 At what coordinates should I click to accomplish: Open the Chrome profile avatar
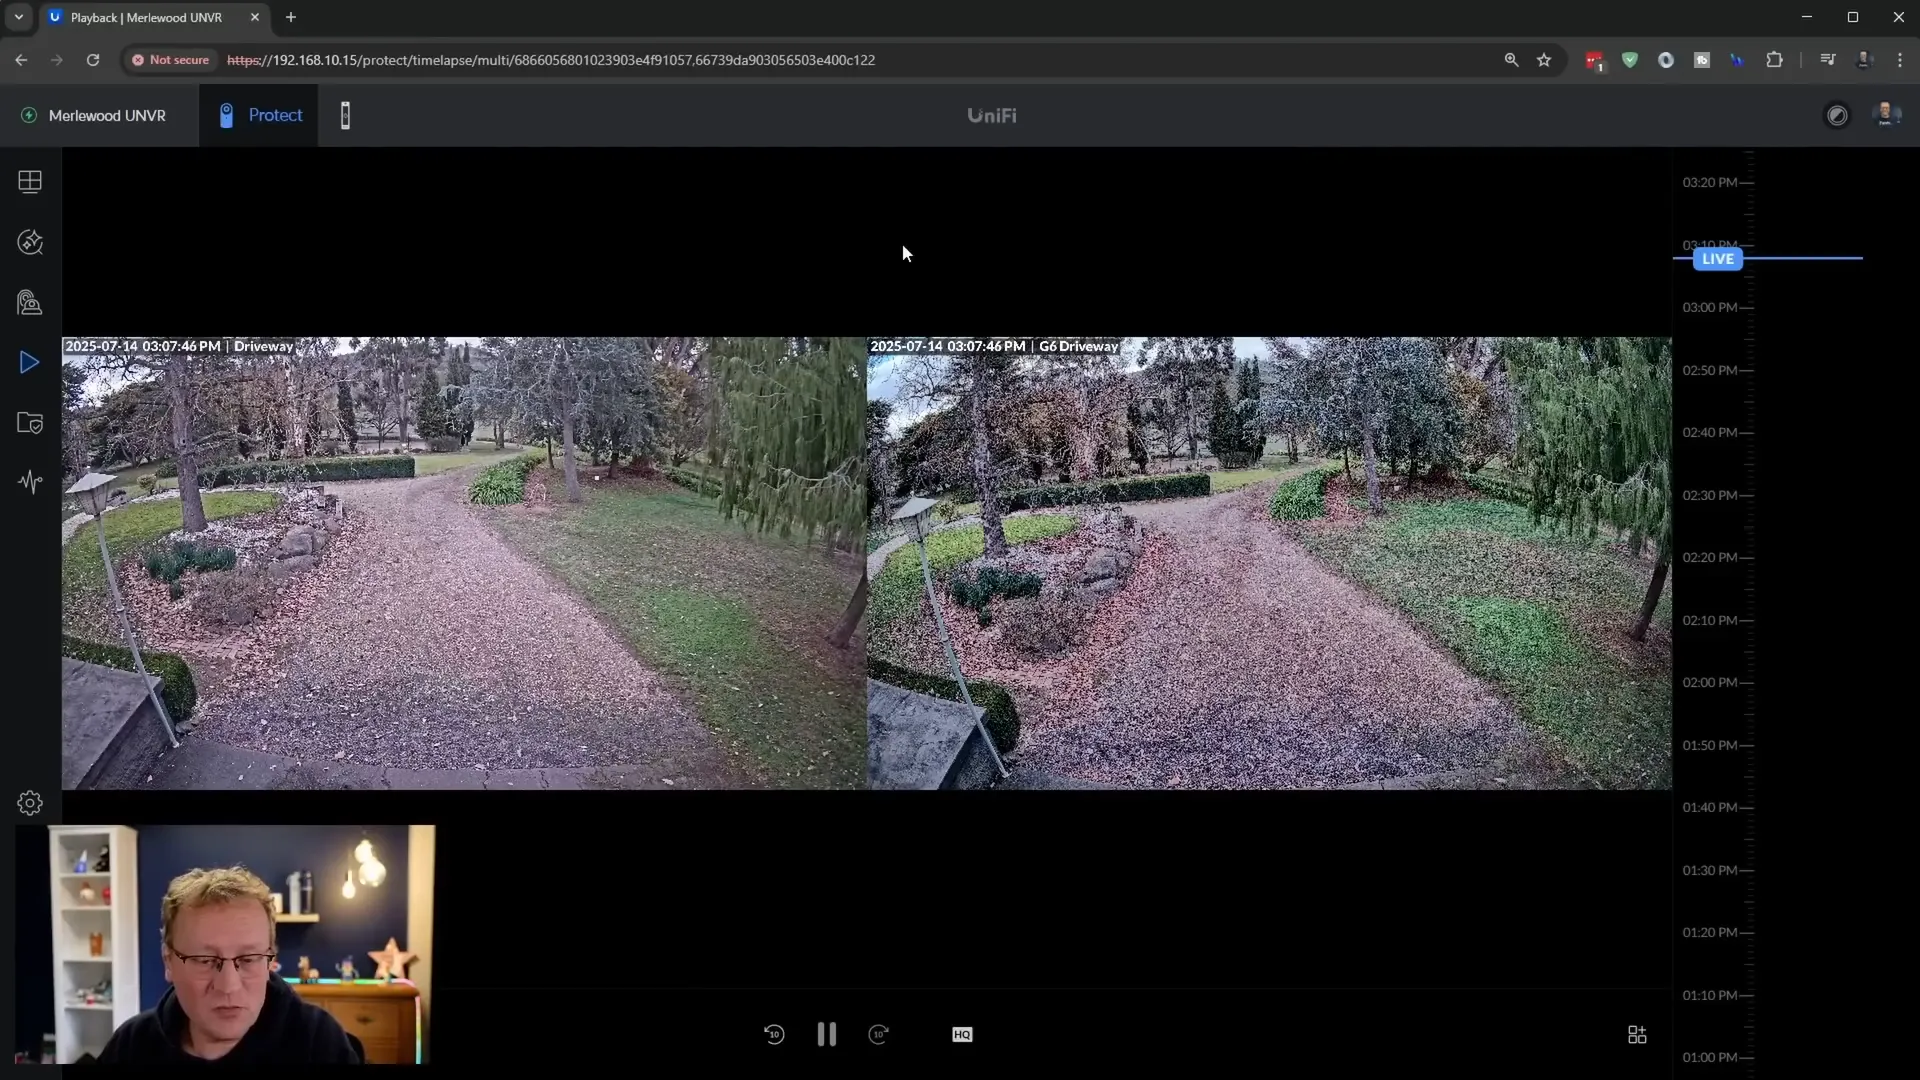(x=1864, y=60)
